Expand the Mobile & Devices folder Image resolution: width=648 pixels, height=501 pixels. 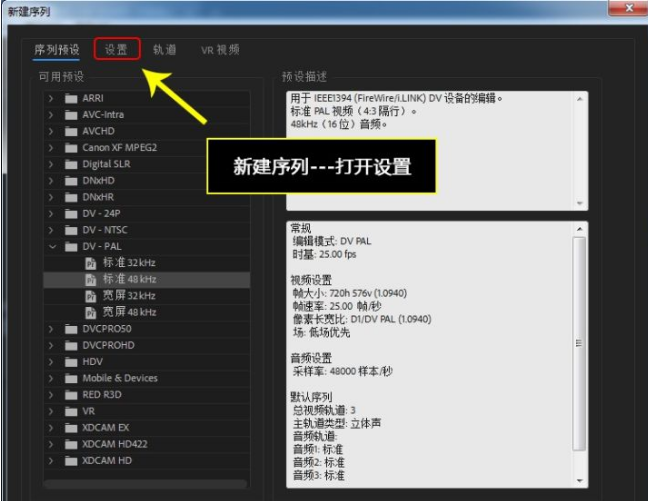point(51,378)
